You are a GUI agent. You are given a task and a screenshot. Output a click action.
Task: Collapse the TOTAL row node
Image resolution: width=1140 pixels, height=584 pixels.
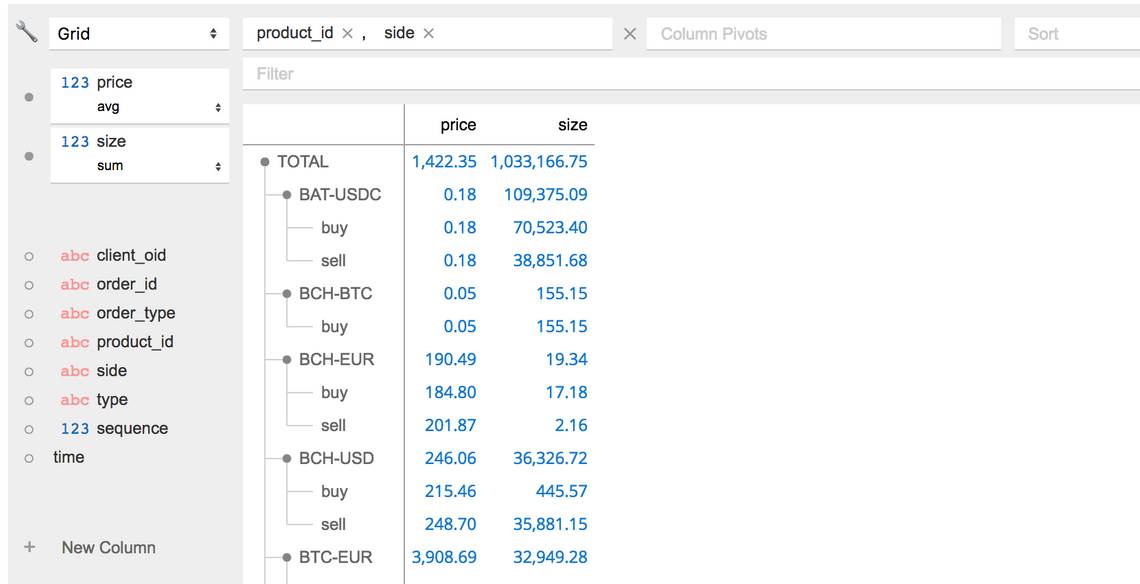(x=265, y=162)
